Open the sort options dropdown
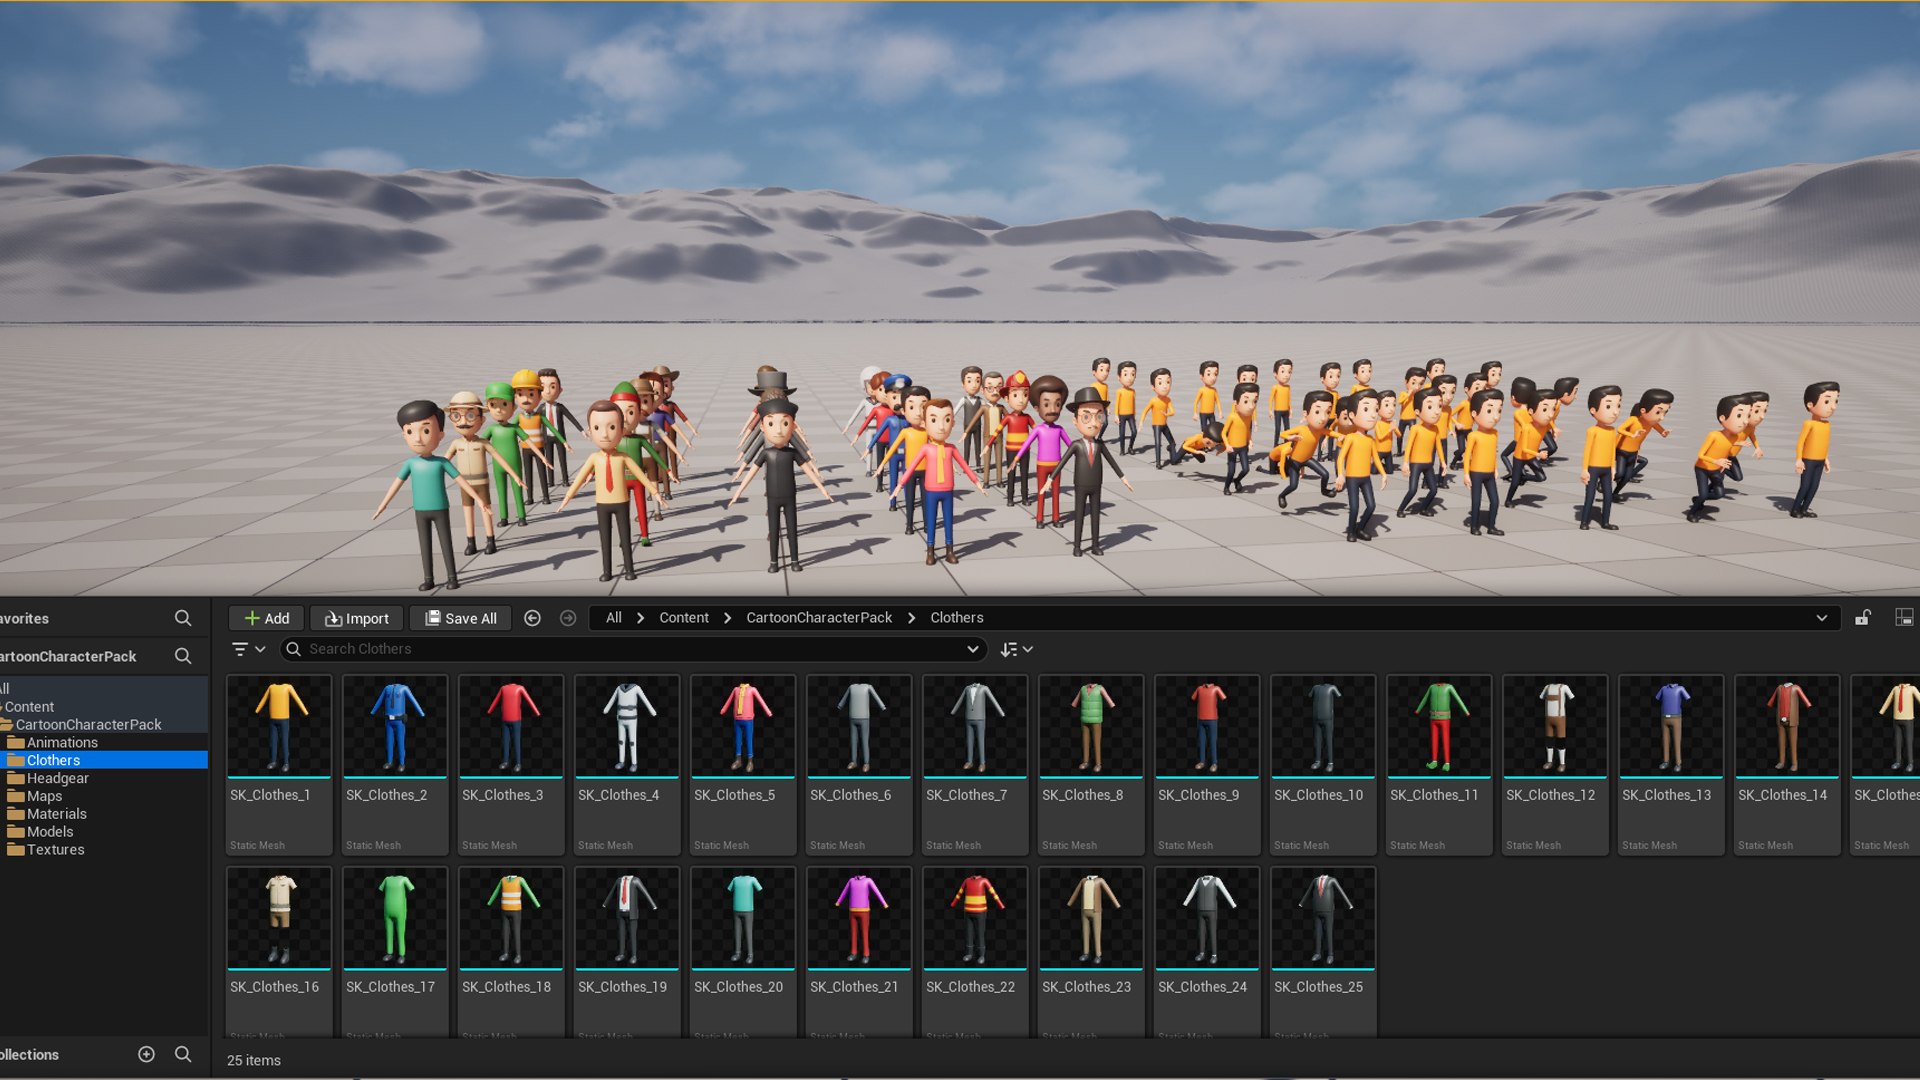Screen dimensions: 1920x1080 pyautogui.click(x=1016, y=649)
